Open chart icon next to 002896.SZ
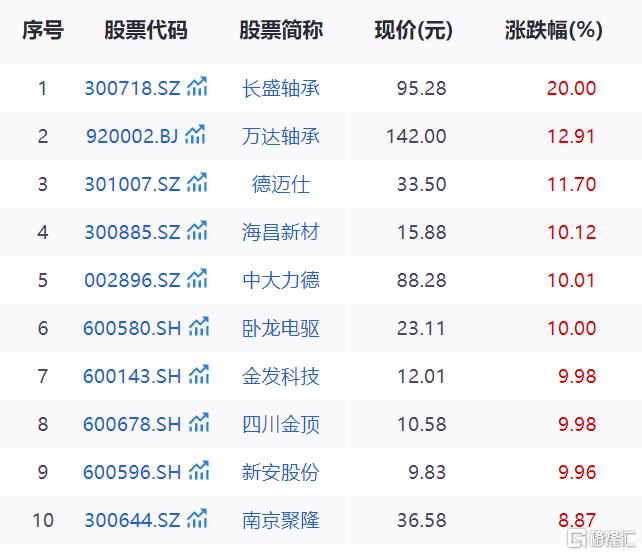The image size is (642, 555). pos(197,278)
